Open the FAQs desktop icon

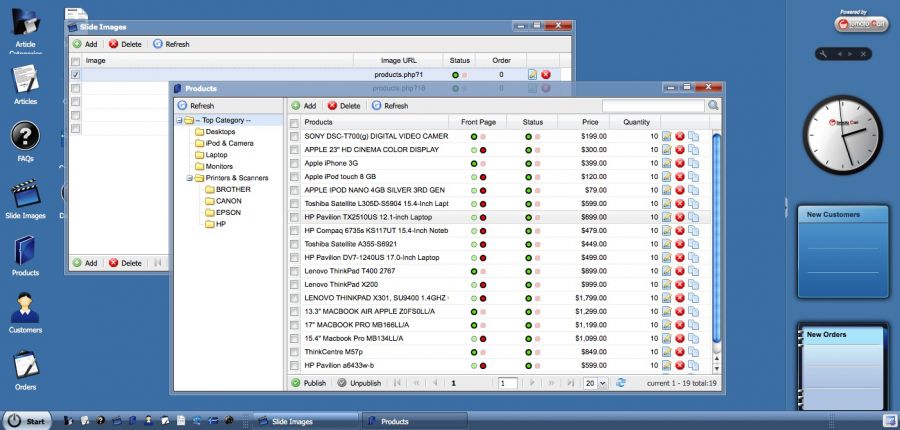[x=25, y=141]
